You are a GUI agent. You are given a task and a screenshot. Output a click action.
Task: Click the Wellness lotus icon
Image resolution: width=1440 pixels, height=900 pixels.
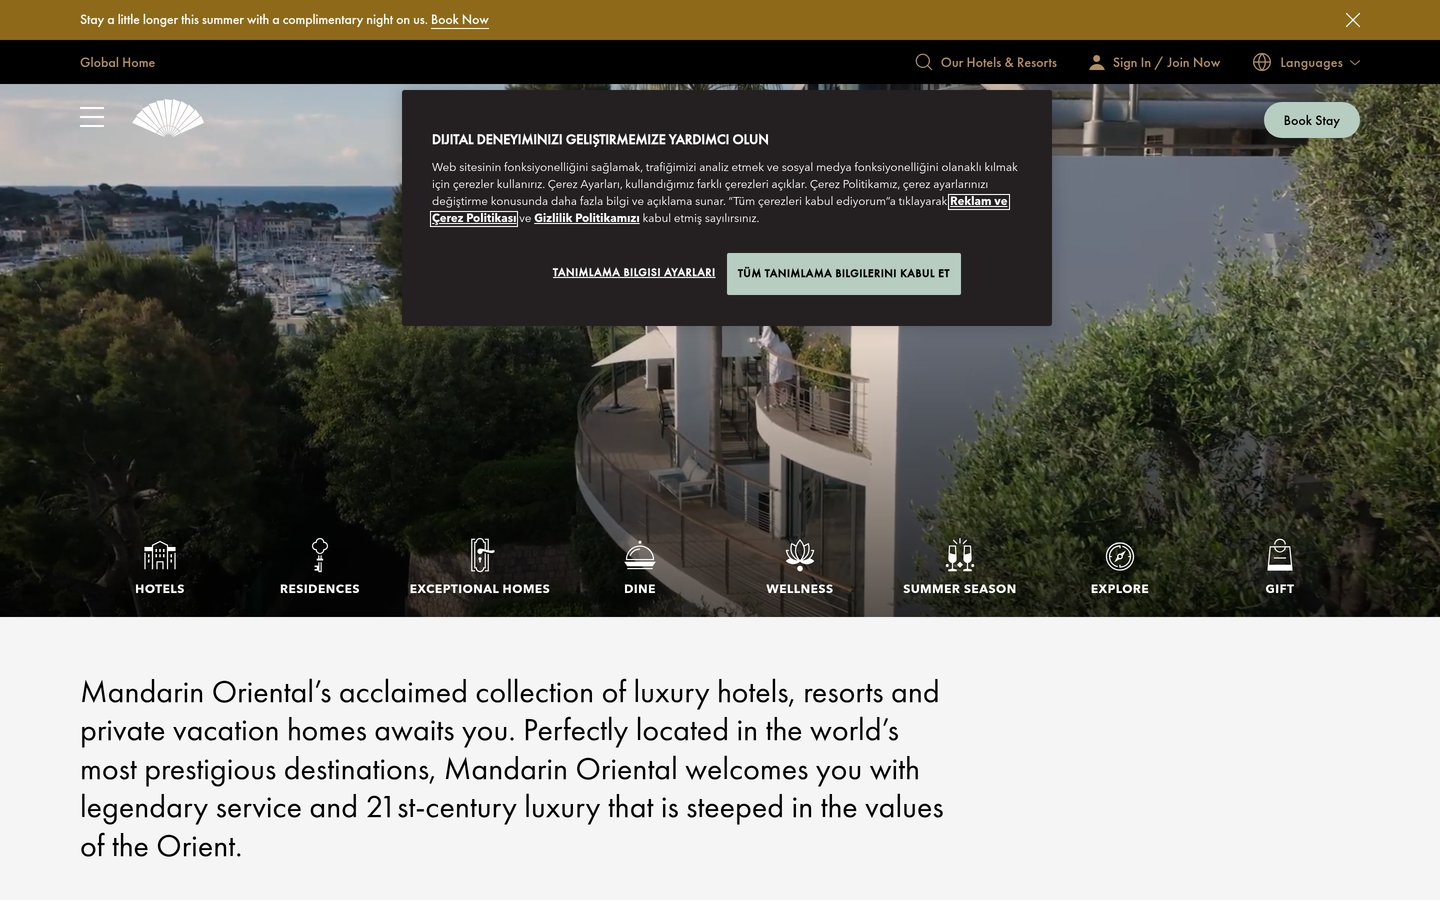[800, 555]
